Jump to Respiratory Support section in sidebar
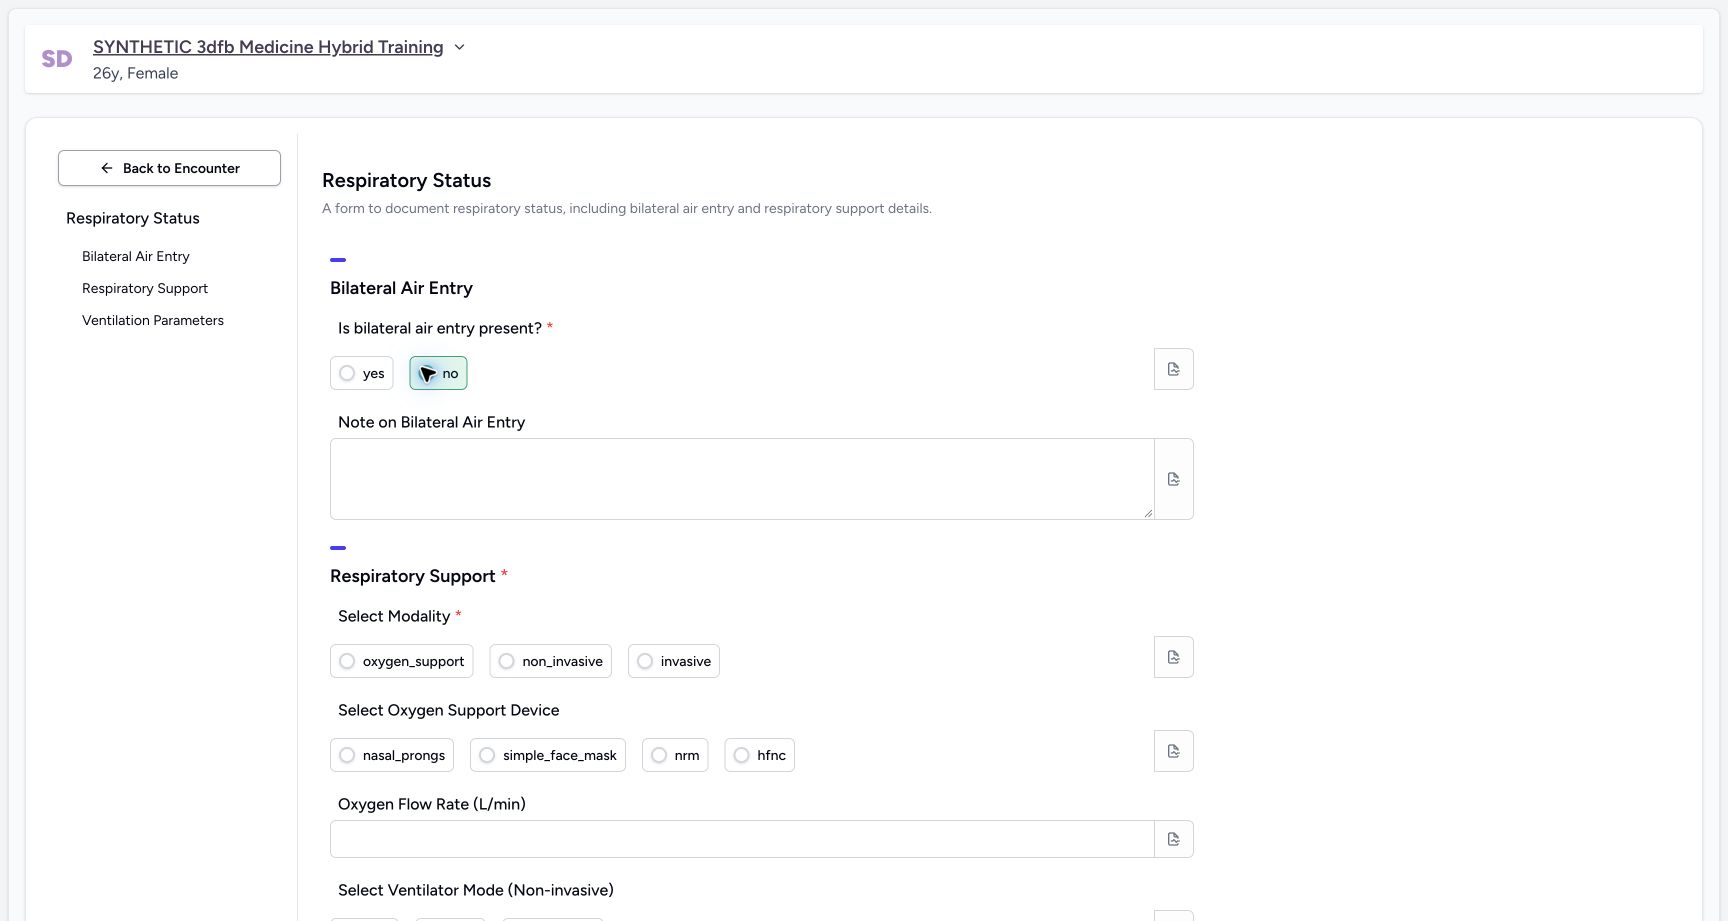 point(145,288)
